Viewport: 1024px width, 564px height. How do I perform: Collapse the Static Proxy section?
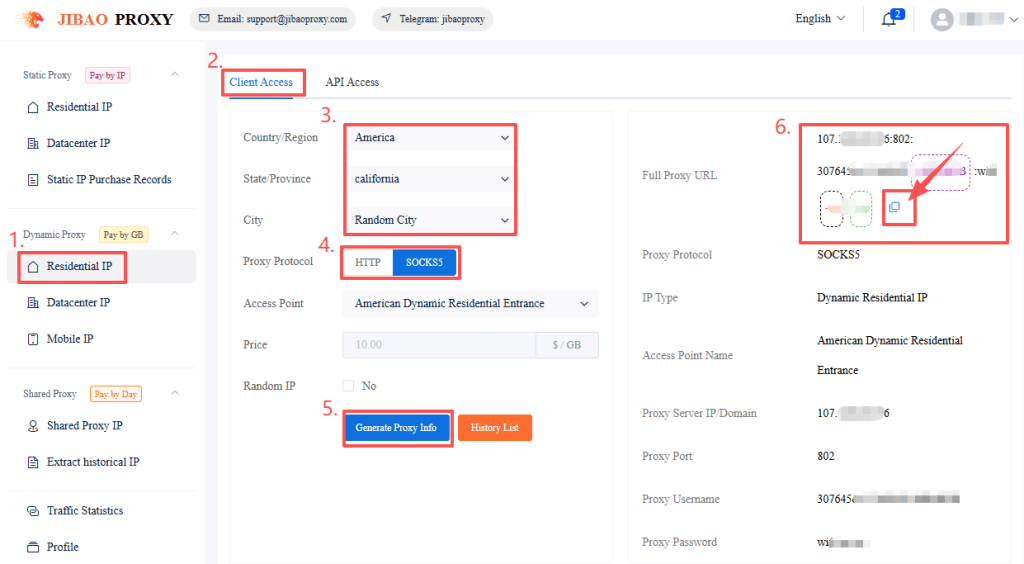(x=175, y=75)
